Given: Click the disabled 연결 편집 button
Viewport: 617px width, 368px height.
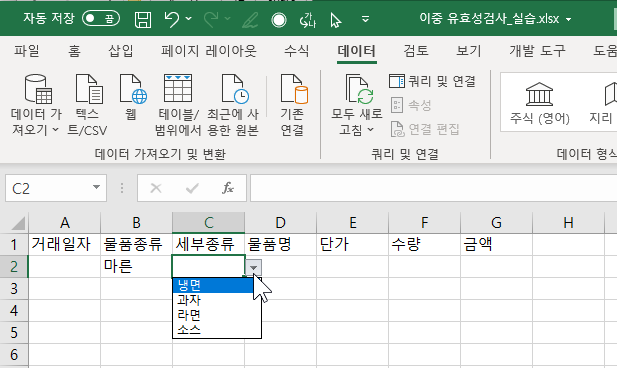Looking at the screenshot, I should point(425,129).
